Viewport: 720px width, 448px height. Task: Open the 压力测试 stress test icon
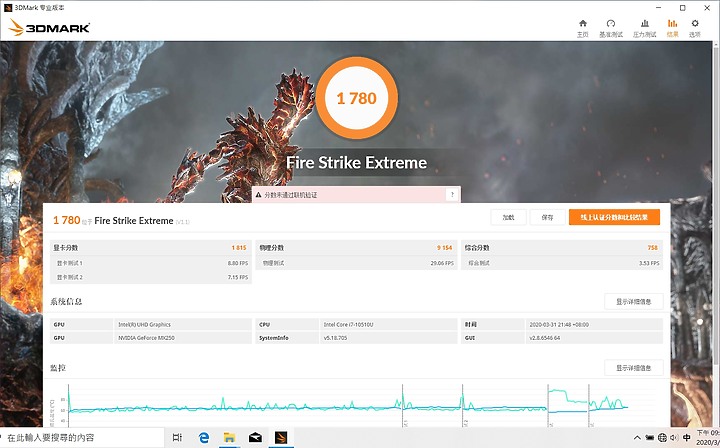[645, 28]
